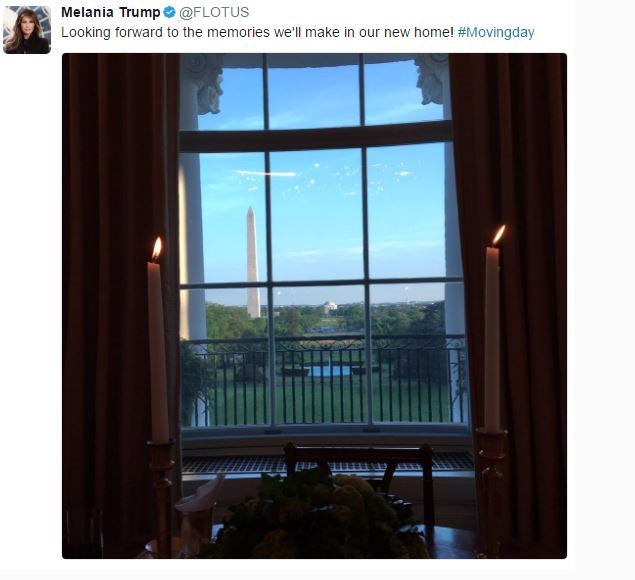Click the tweet text about new home
The height and width of the screenshot is (580, 635).
pos(258,32)
